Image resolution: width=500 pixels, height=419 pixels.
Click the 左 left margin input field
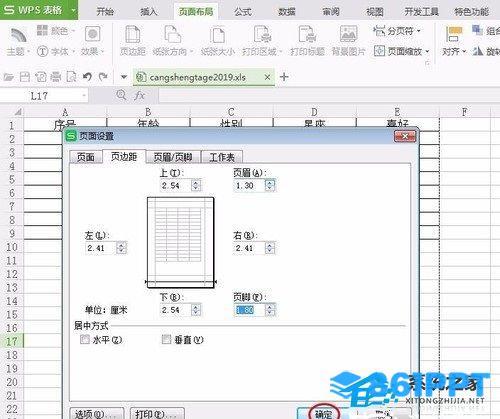tap(101, 248)
